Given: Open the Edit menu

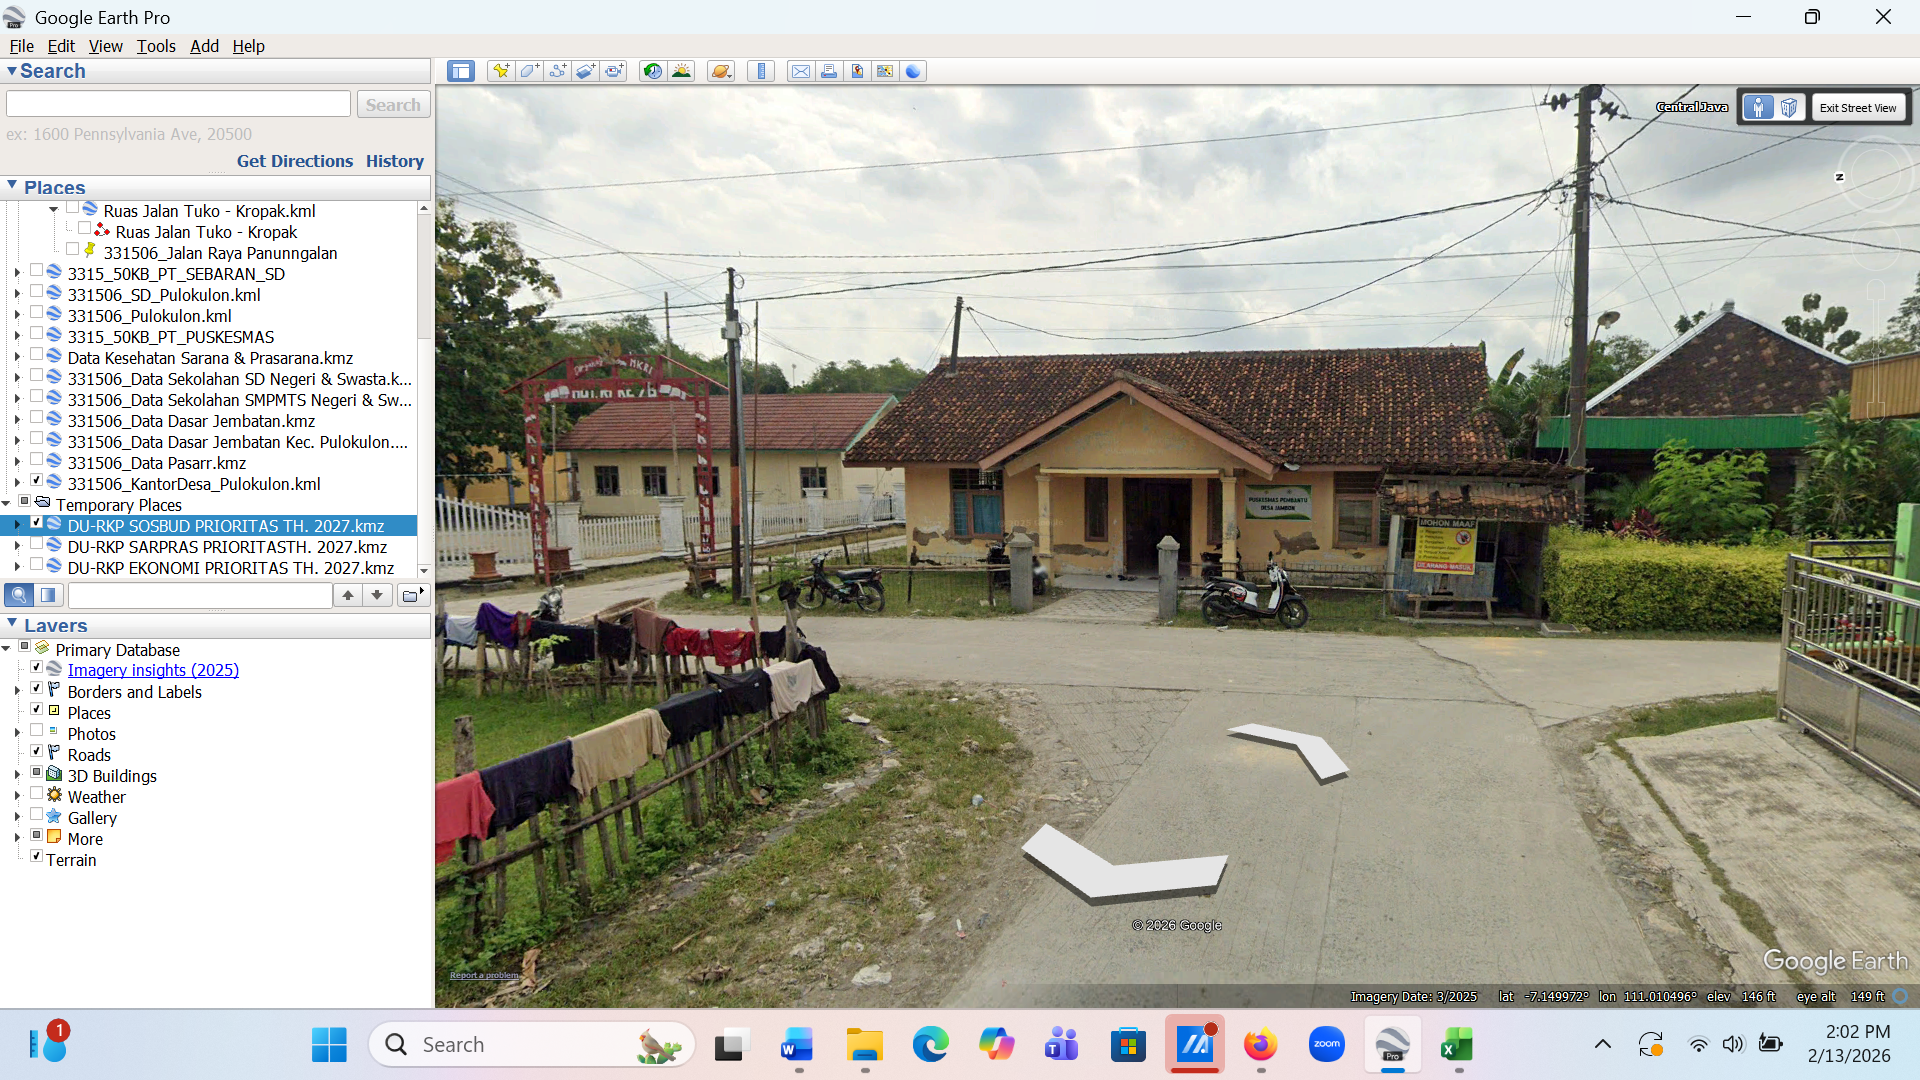Looking at the screenshot, I should [61, 46].
